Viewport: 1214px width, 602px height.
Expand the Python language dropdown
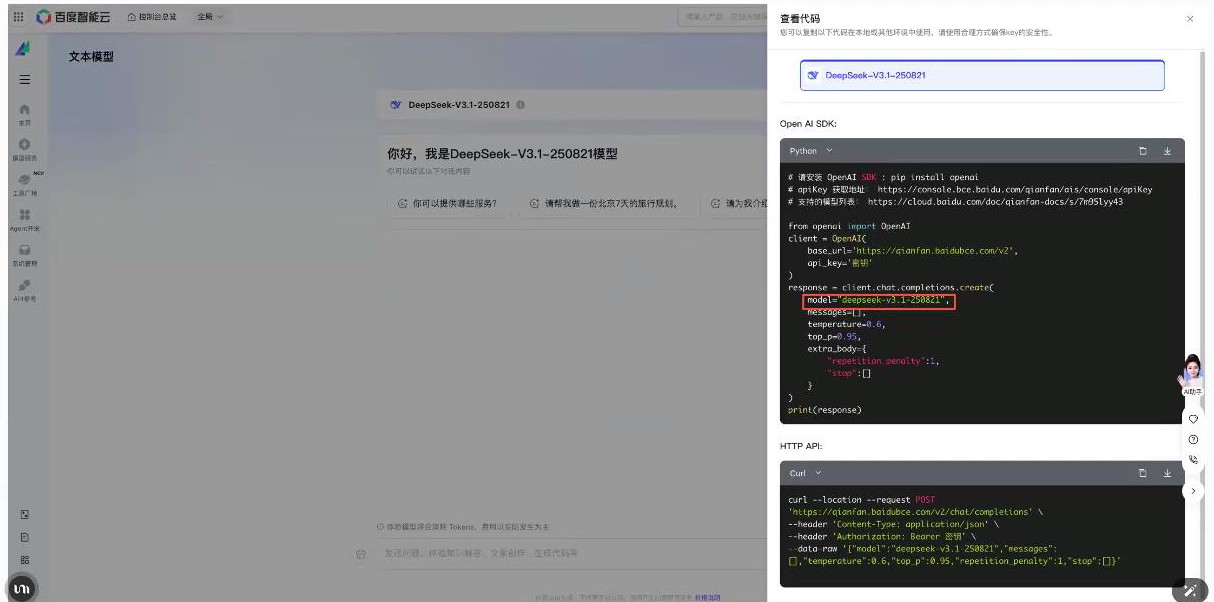811,151
